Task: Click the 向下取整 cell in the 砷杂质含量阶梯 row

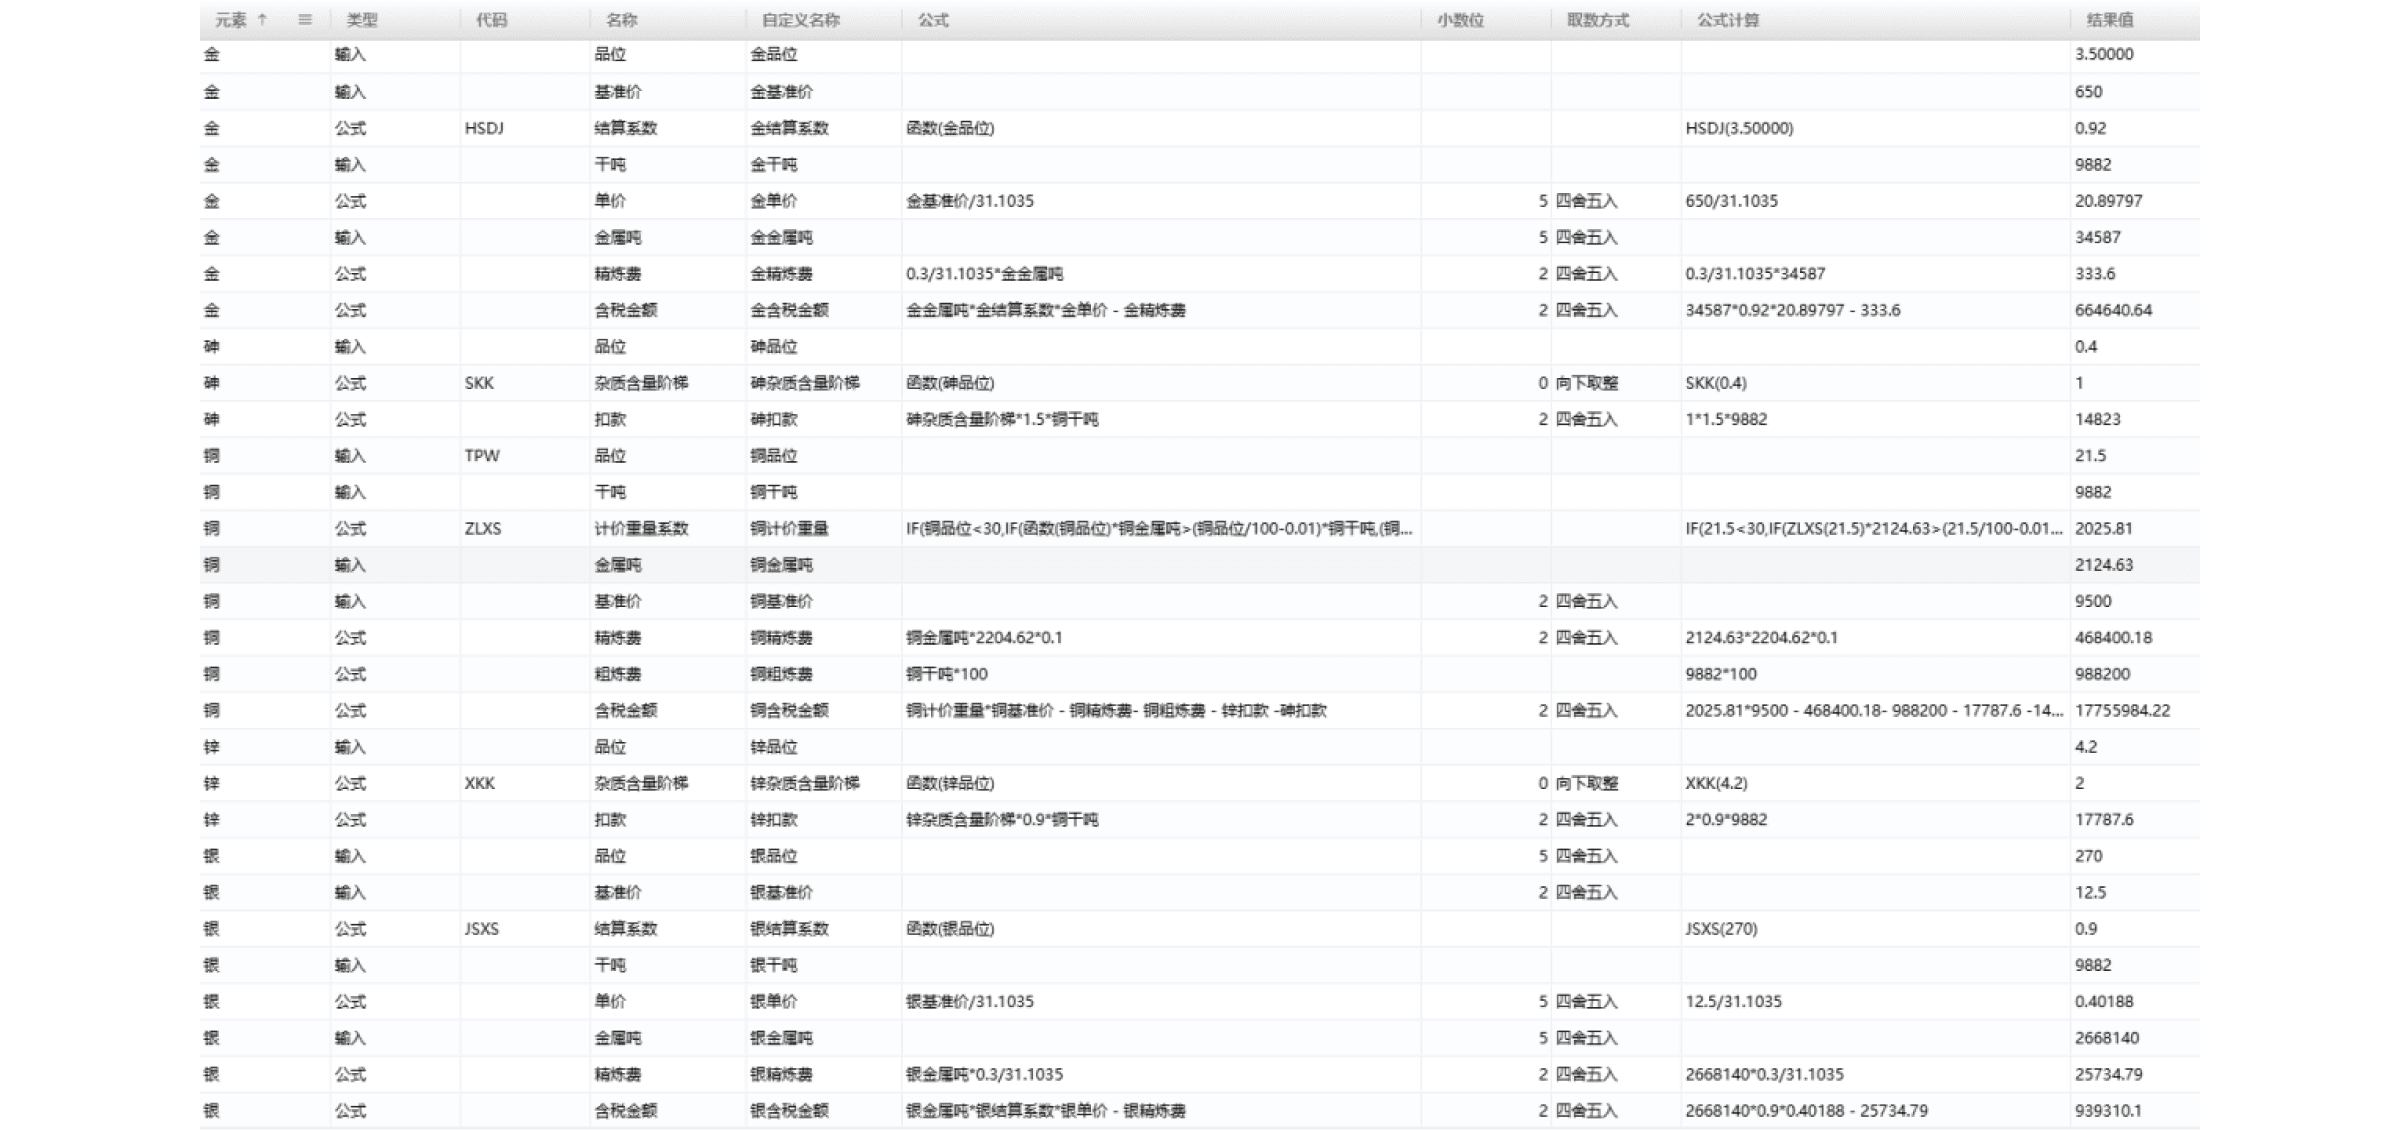Action: click(x=1586, y=383)
